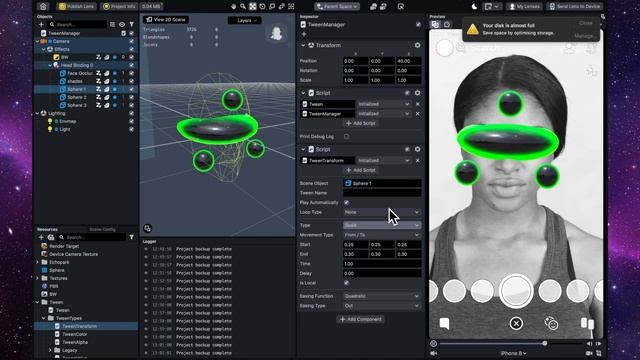The image size is (640, 360).
Task: Click the cursor select icon in top toolbar
Action: tap(401, 6)
